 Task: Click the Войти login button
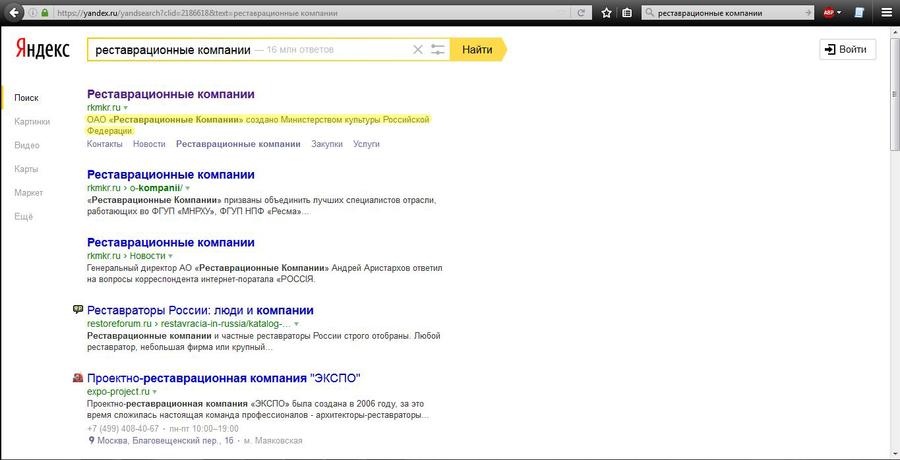[847, 49]
